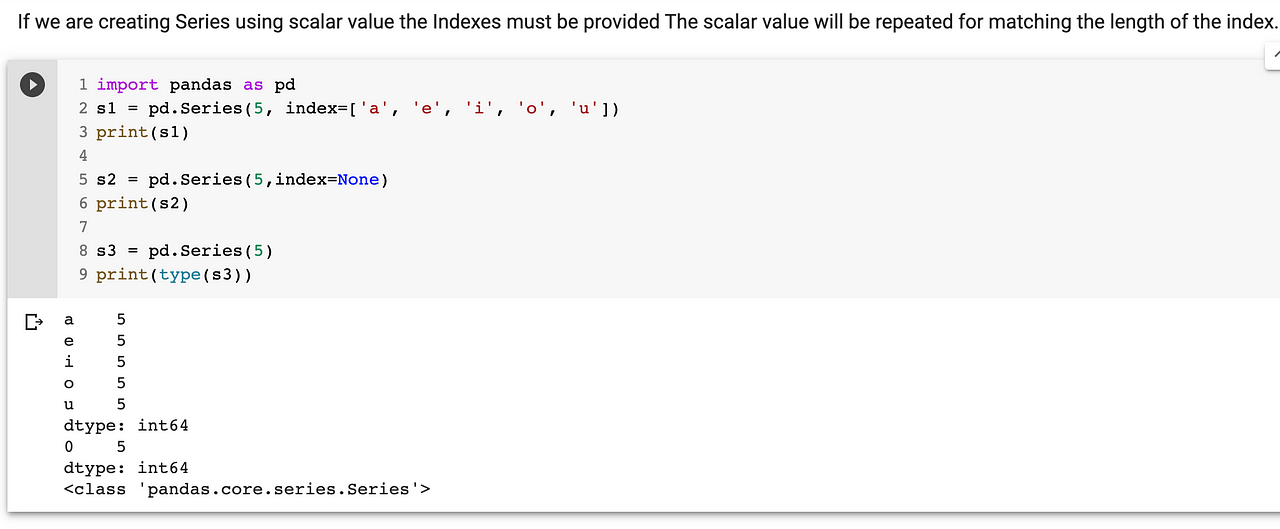This screenshot has width=1280, height=529.
Task: Click the print(s2) statement
Action: pyautogui.click(x=143, y=203)
